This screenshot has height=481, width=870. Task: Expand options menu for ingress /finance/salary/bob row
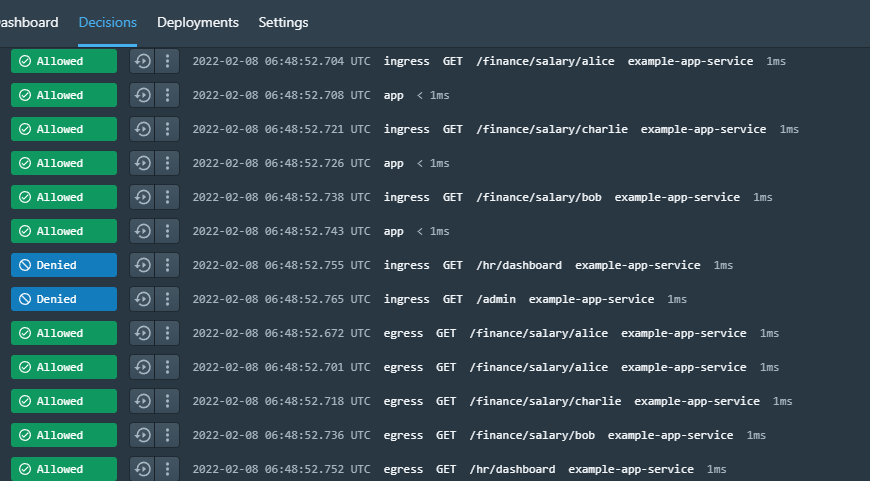pyautogui.click(x=168, y=197)
